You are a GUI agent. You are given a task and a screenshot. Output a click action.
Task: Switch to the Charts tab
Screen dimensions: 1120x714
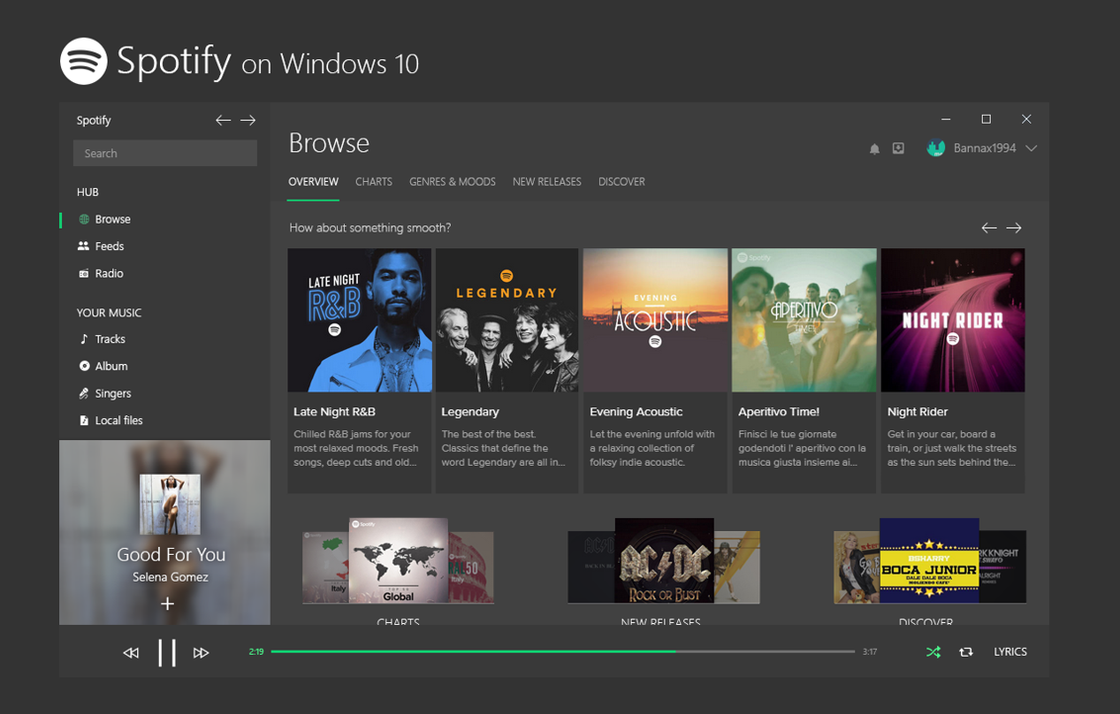[x=373, y=182]
